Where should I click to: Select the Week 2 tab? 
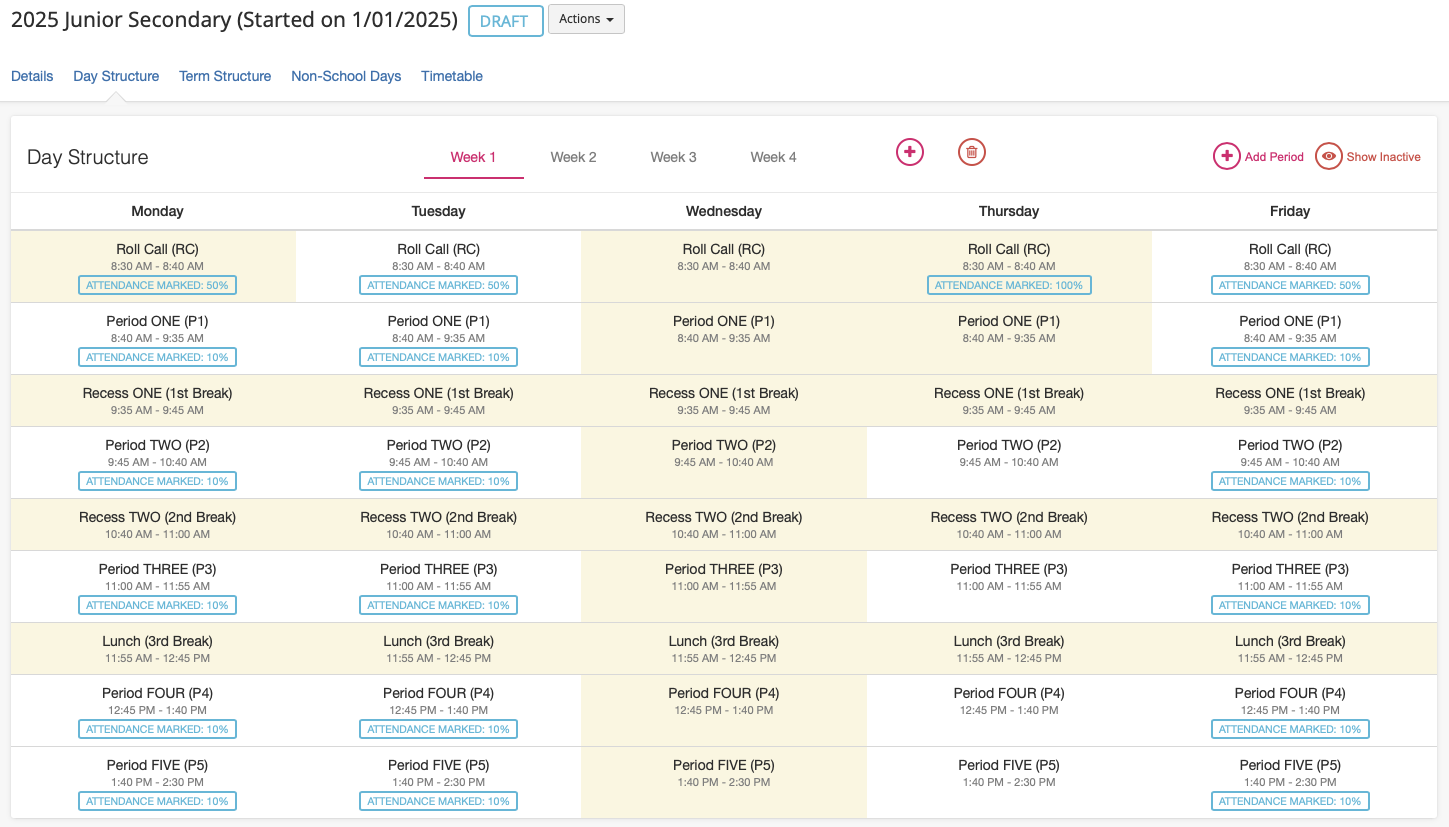[x=573, y=157]
